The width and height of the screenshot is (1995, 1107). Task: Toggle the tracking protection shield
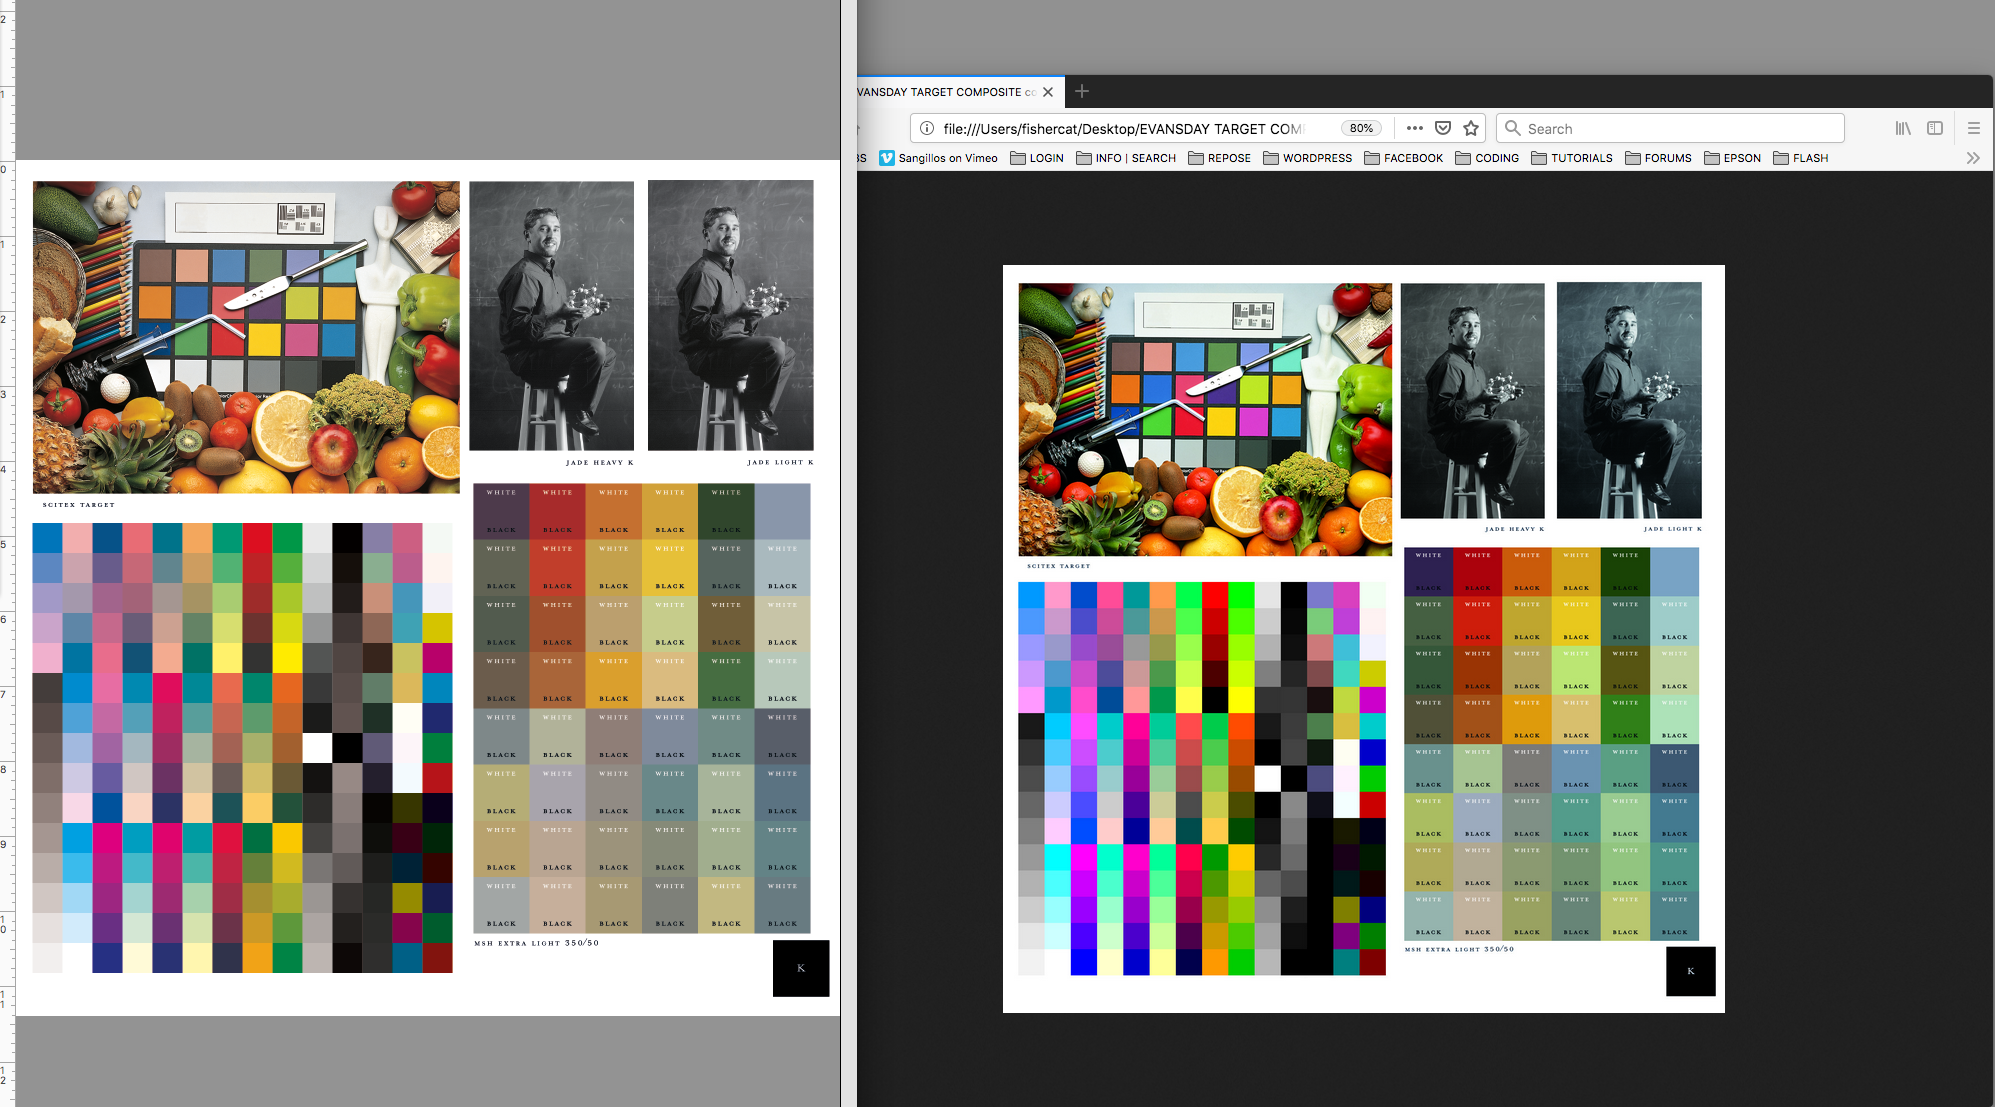click(1443, 128)
